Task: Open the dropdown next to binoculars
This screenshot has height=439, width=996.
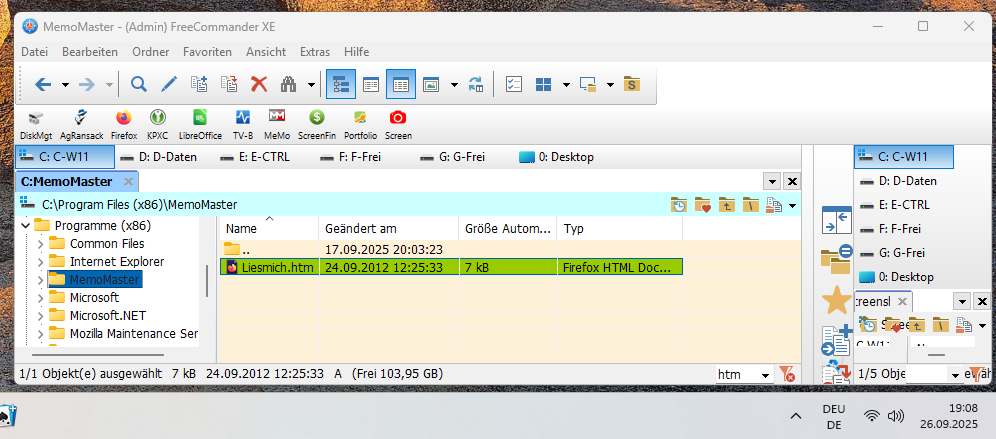Action: click(311, 84)
